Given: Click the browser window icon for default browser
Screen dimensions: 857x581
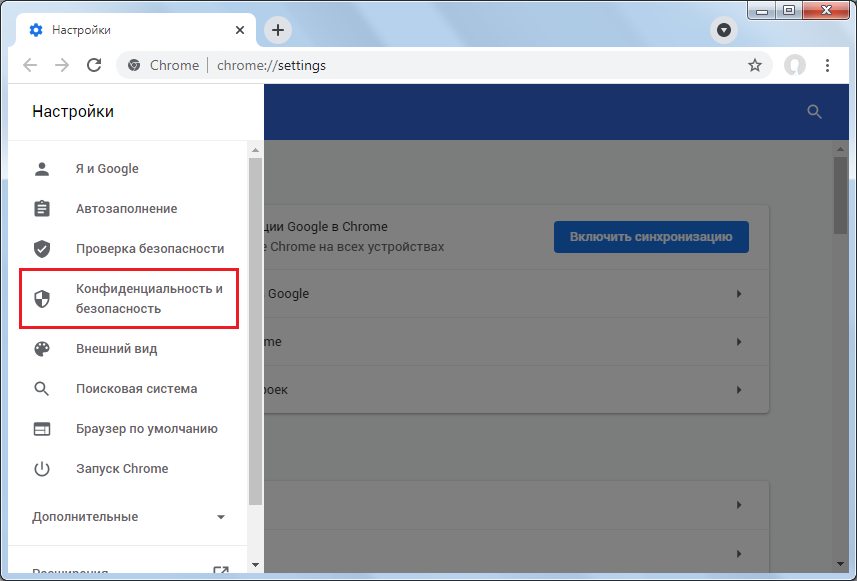Looking at the screenshot, I should click(42, 429).
